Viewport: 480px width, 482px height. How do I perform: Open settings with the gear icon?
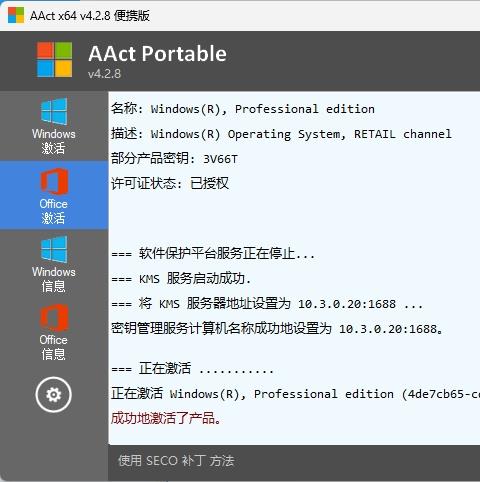54,395
